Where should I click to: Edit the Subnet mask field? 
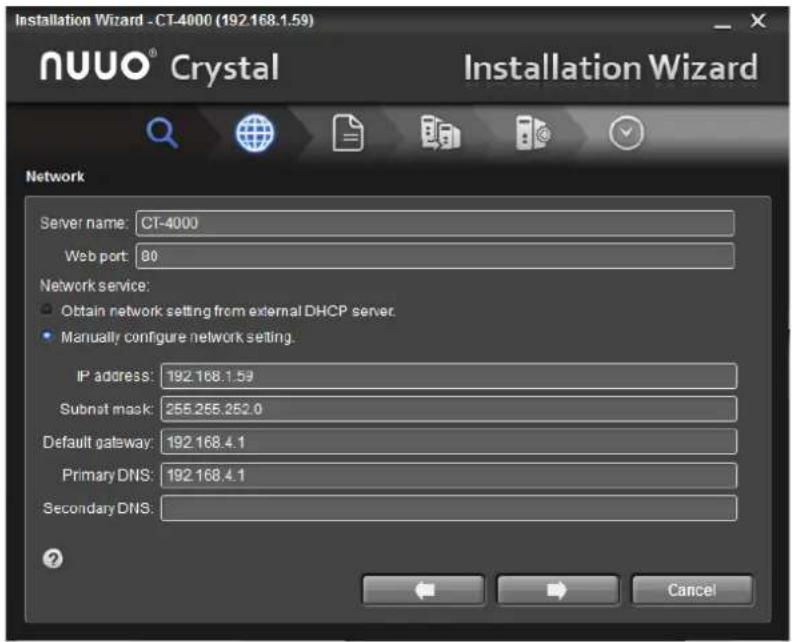tap(449, 409)
